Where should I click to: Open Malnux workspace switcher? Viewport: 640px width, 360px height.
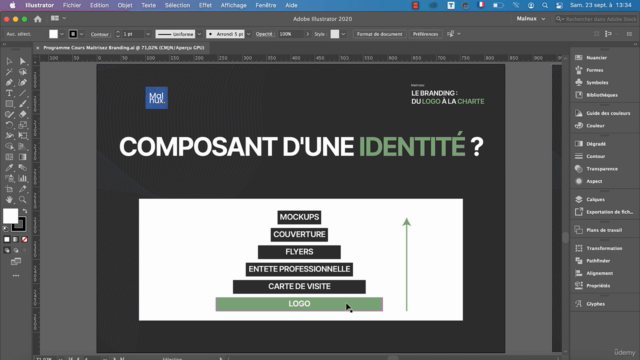point(531,19)
